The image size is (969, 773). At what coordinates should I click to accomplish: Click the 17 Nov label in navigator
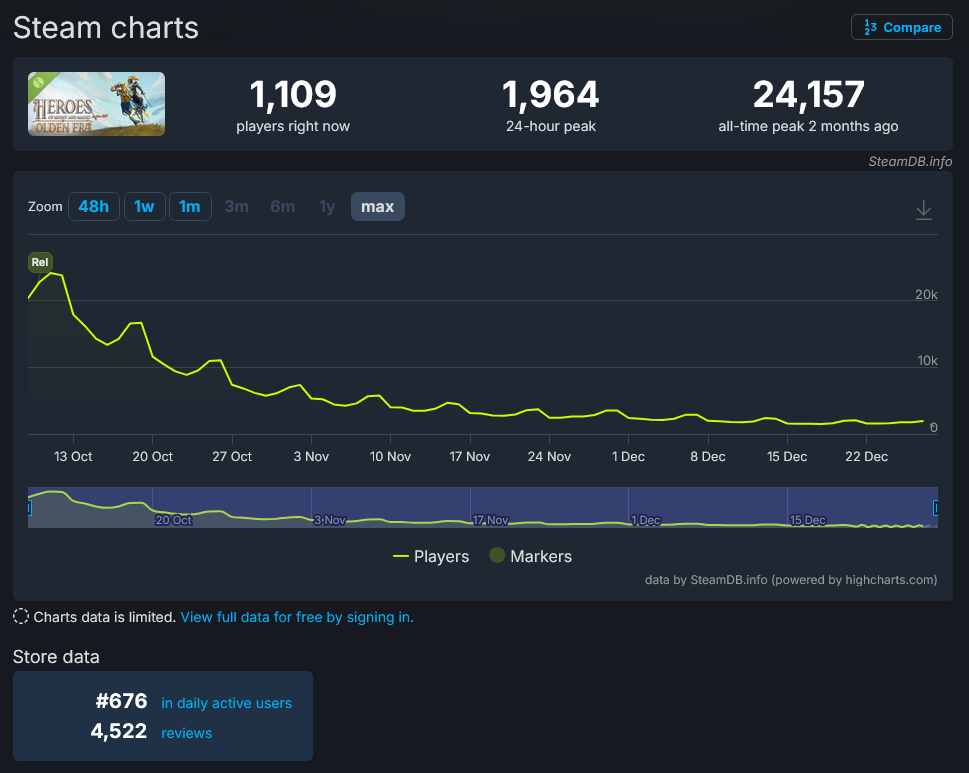pos(491,520)
